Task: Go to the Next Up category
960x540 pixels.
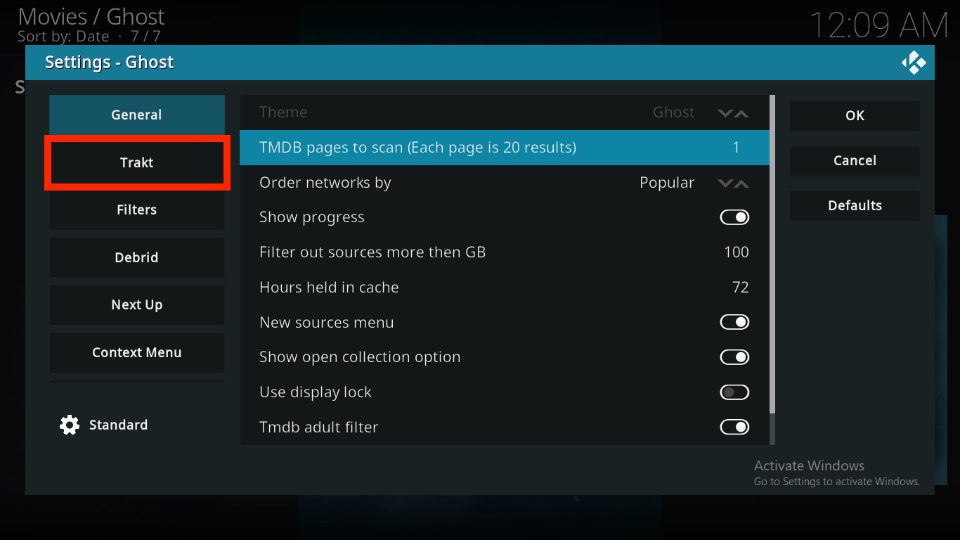Action: 137,304
